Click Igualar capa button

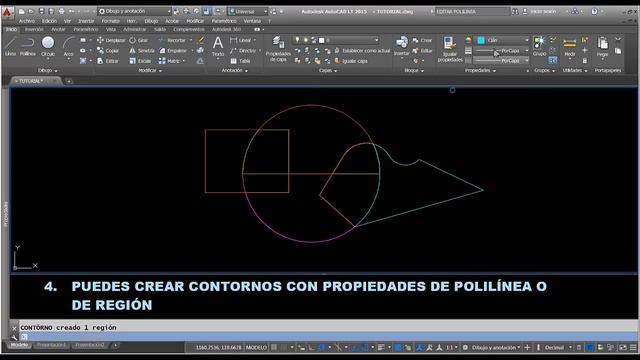351,61
